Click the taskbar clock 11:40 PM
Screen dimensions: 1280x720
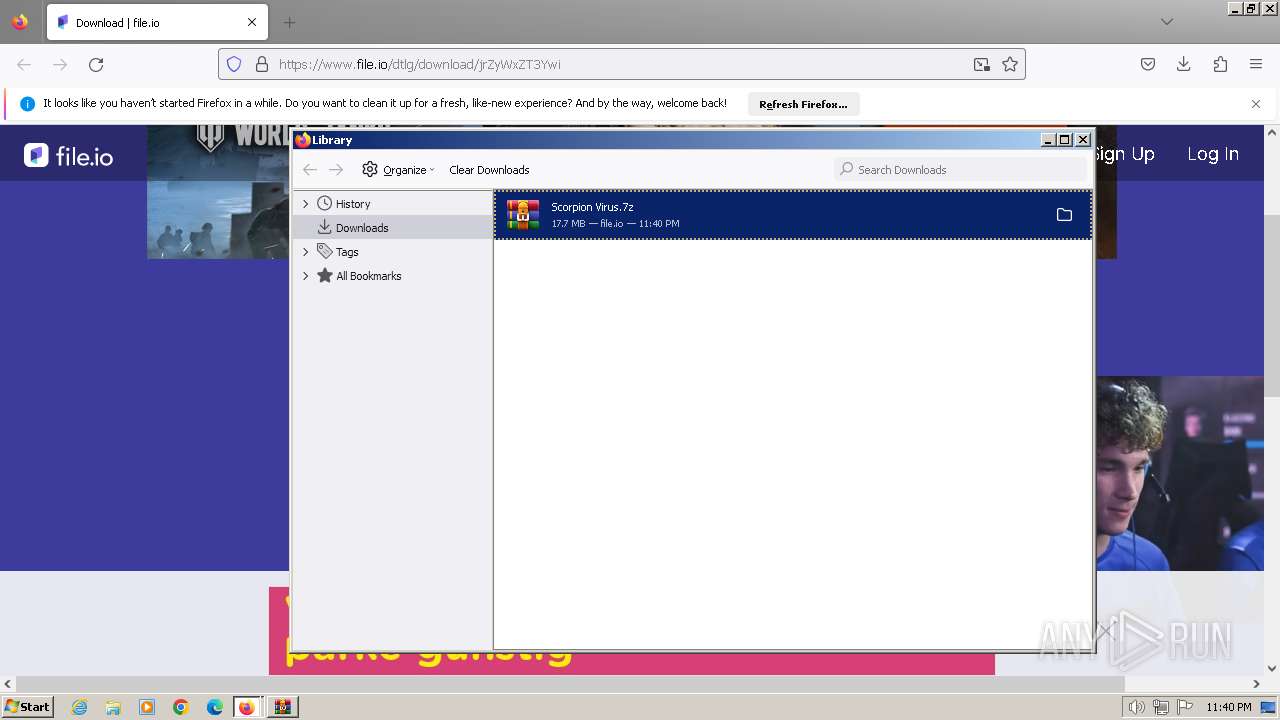coord(1229,707)
